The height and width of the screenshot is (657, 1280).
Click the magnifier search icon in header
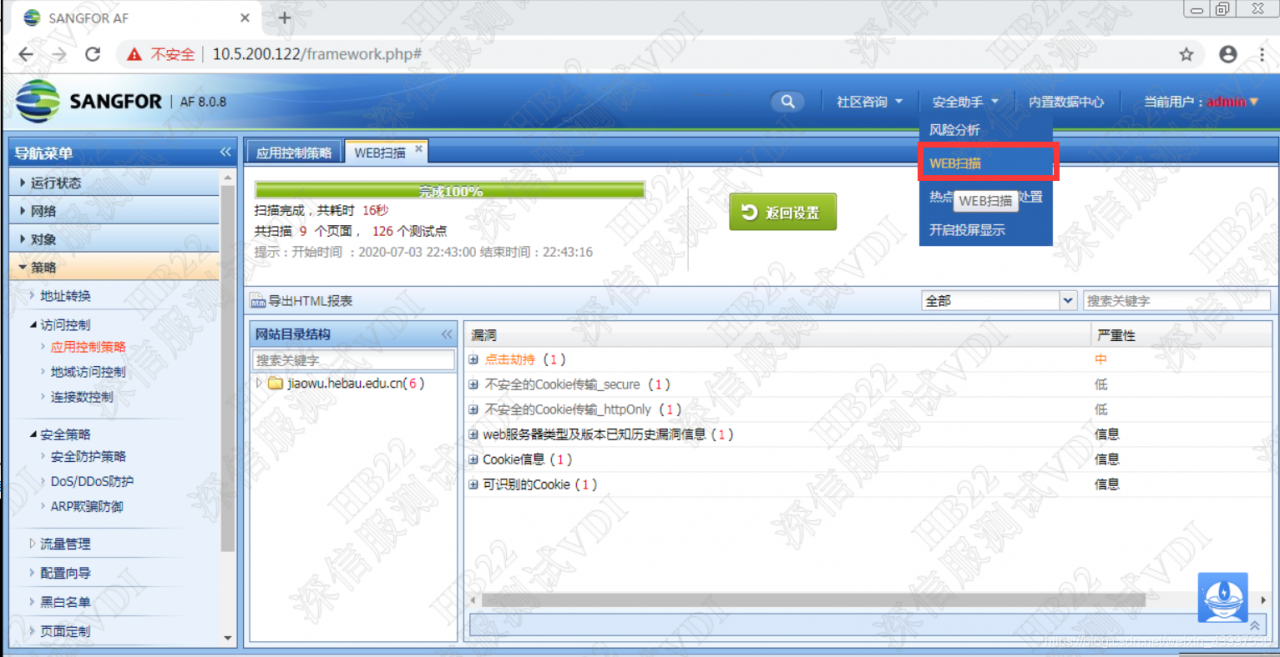[788, 102]
